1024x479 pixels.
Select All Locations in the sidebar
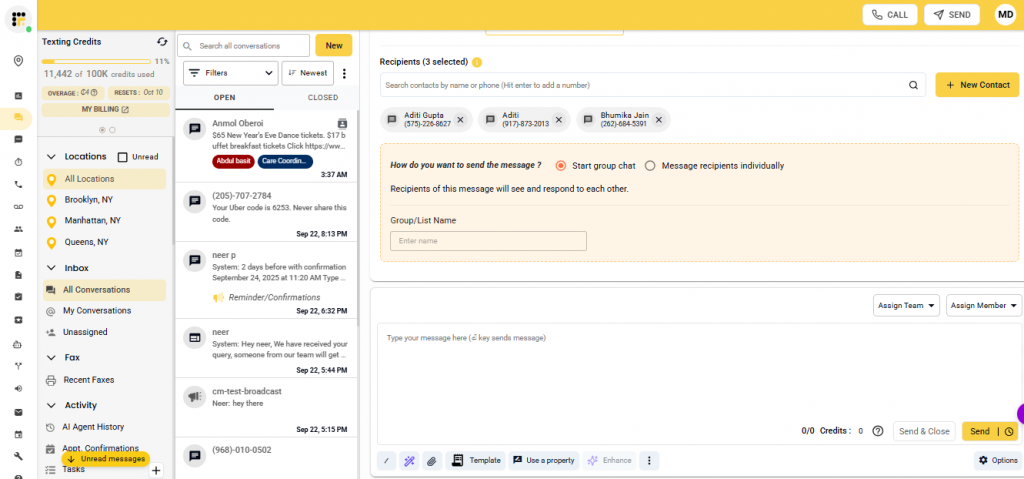(104, 179)
